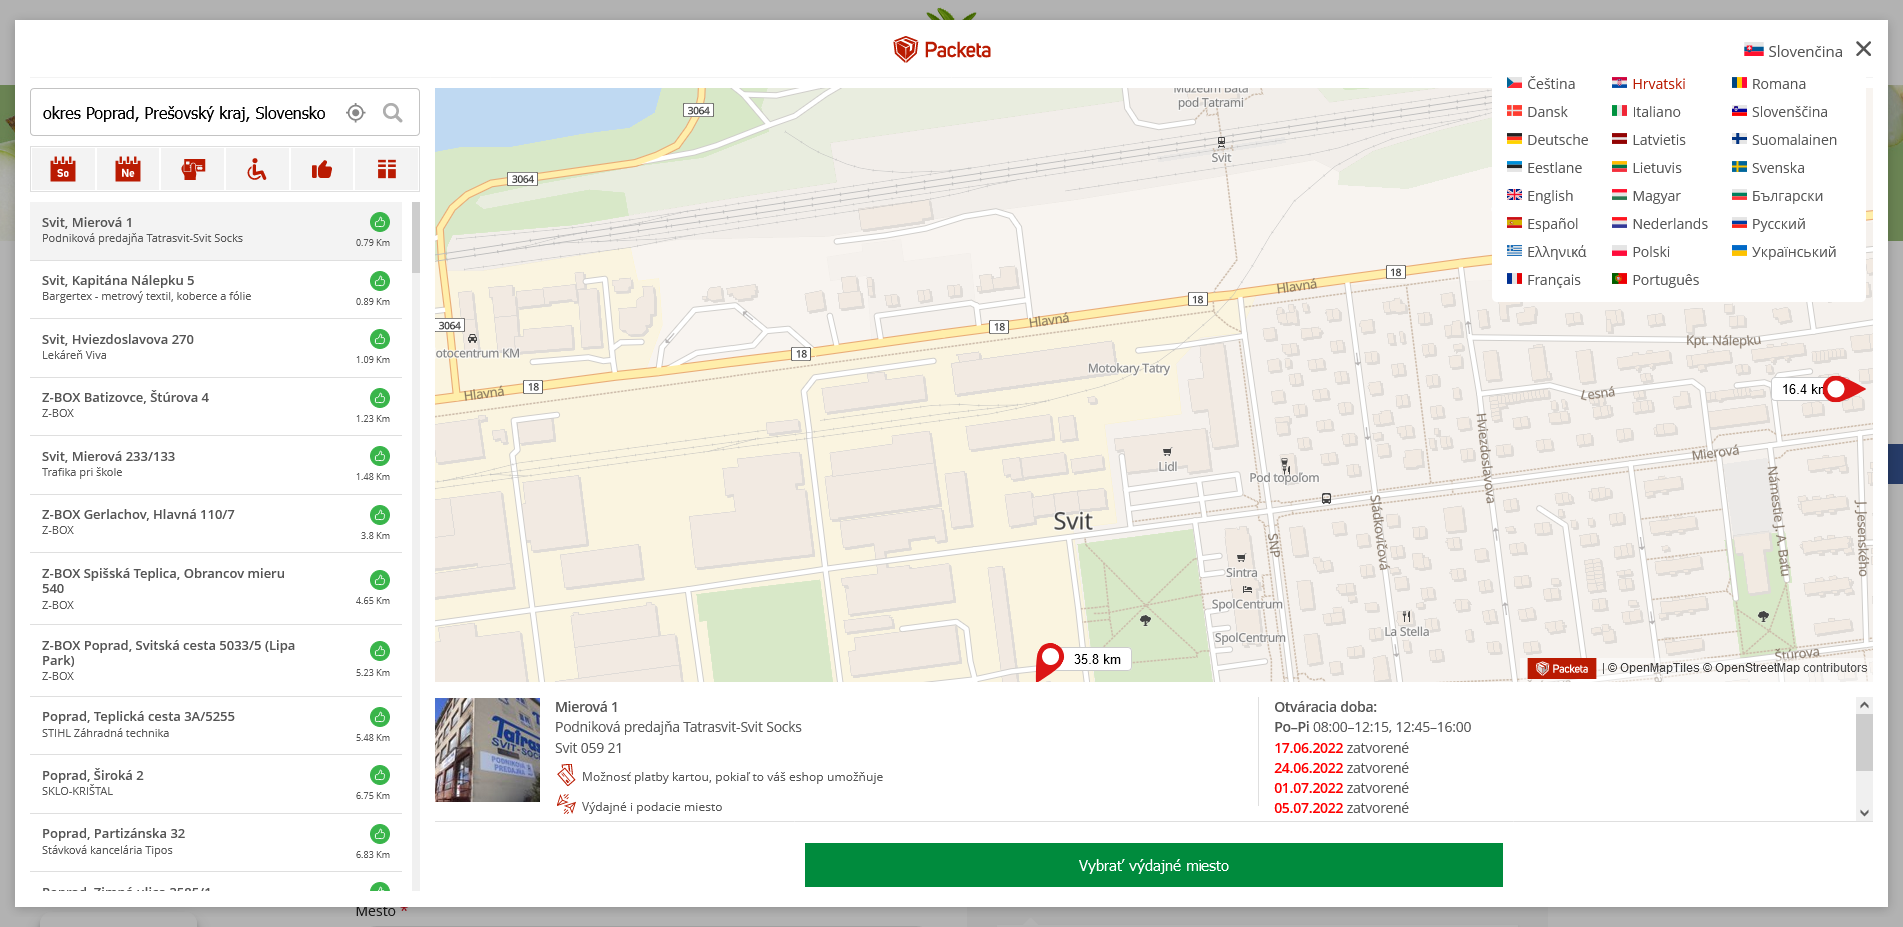Select pickup point Poprad, Široká 2
Viewport: 1903px width, 927px height.
[216, 784]
